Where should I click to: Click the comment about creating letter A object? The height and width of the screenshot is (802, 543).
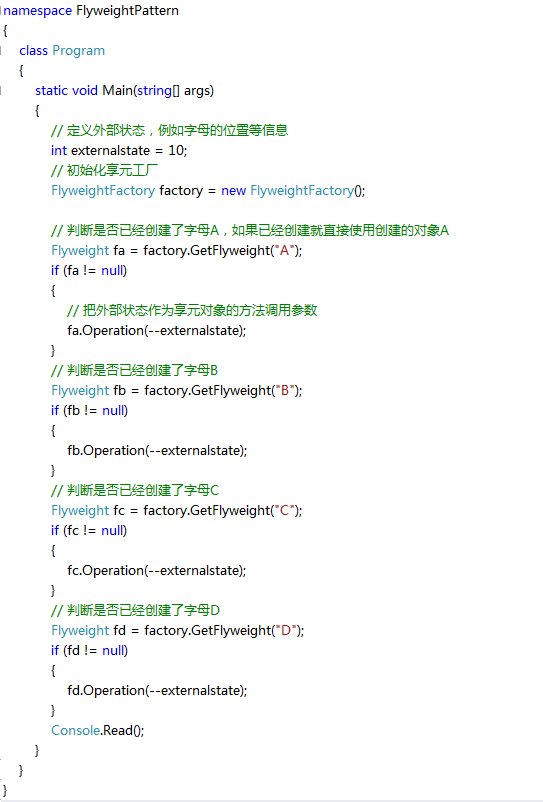click(x=250, y=231)
